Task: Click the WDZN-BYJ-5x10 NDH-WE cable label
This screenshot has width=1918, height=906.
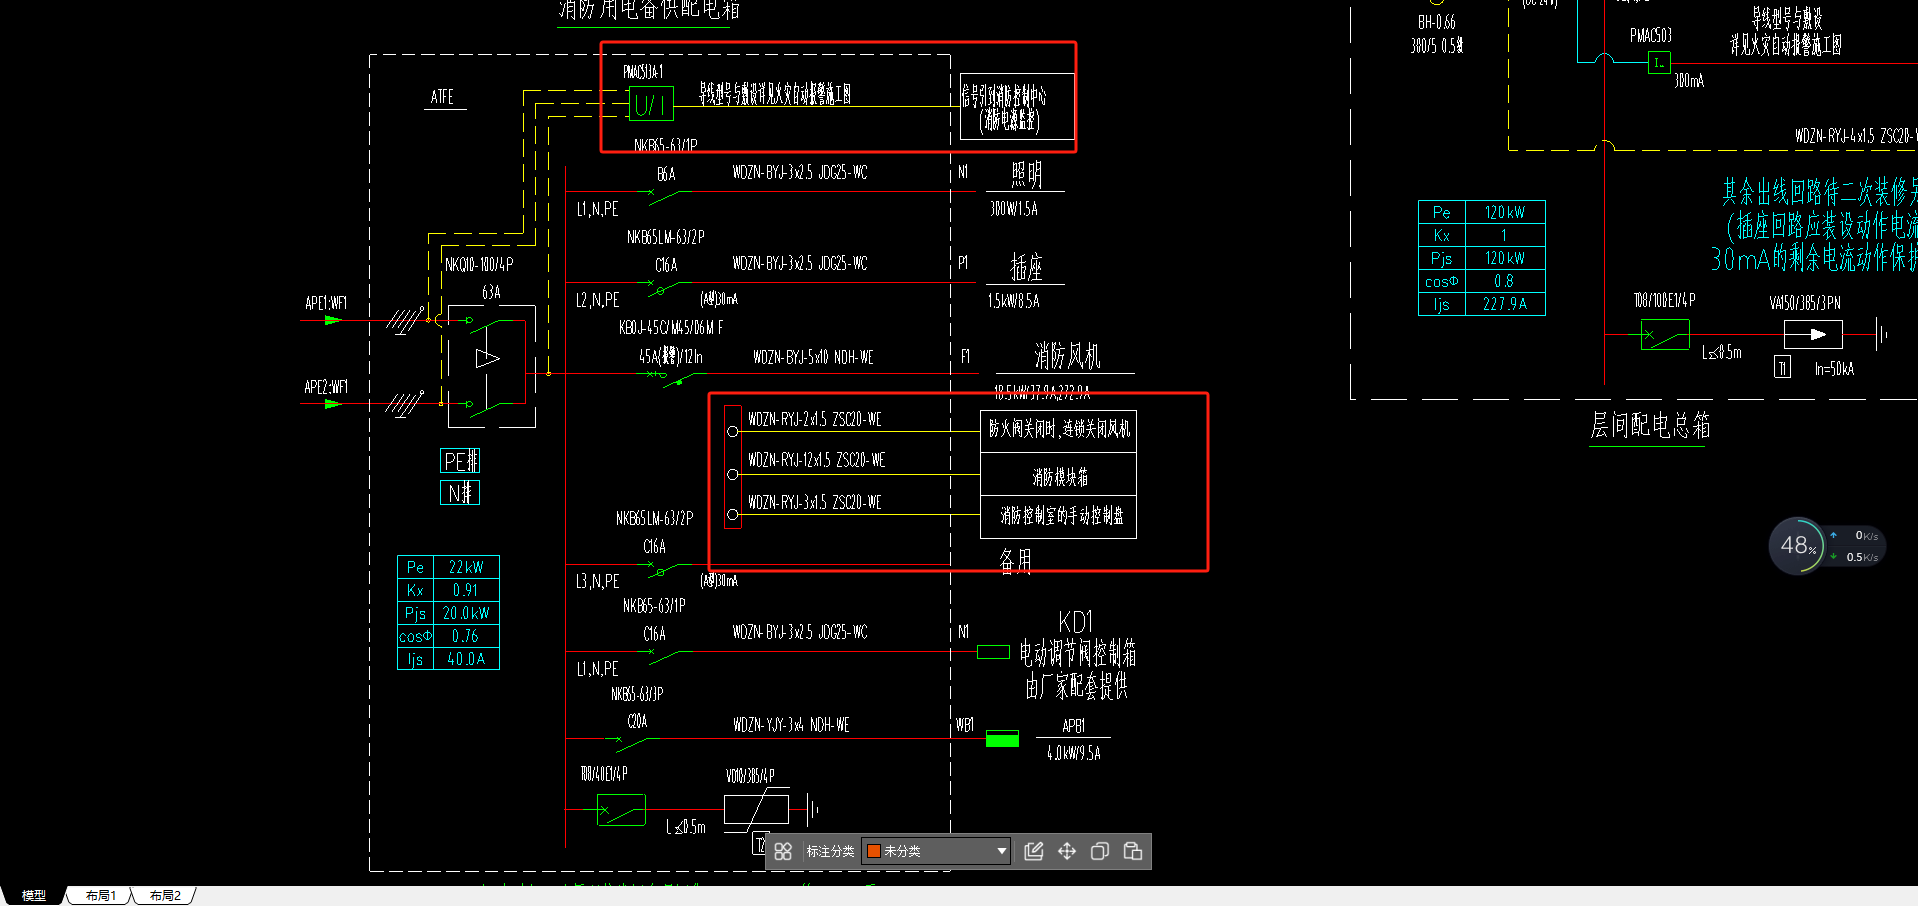Action: [x=813, y=357]
